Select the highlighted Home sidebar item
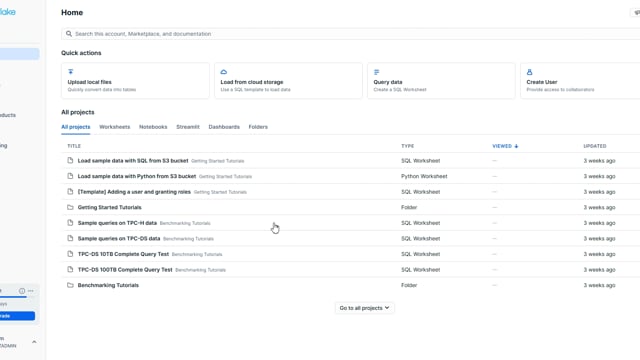 tap(20, 54)
